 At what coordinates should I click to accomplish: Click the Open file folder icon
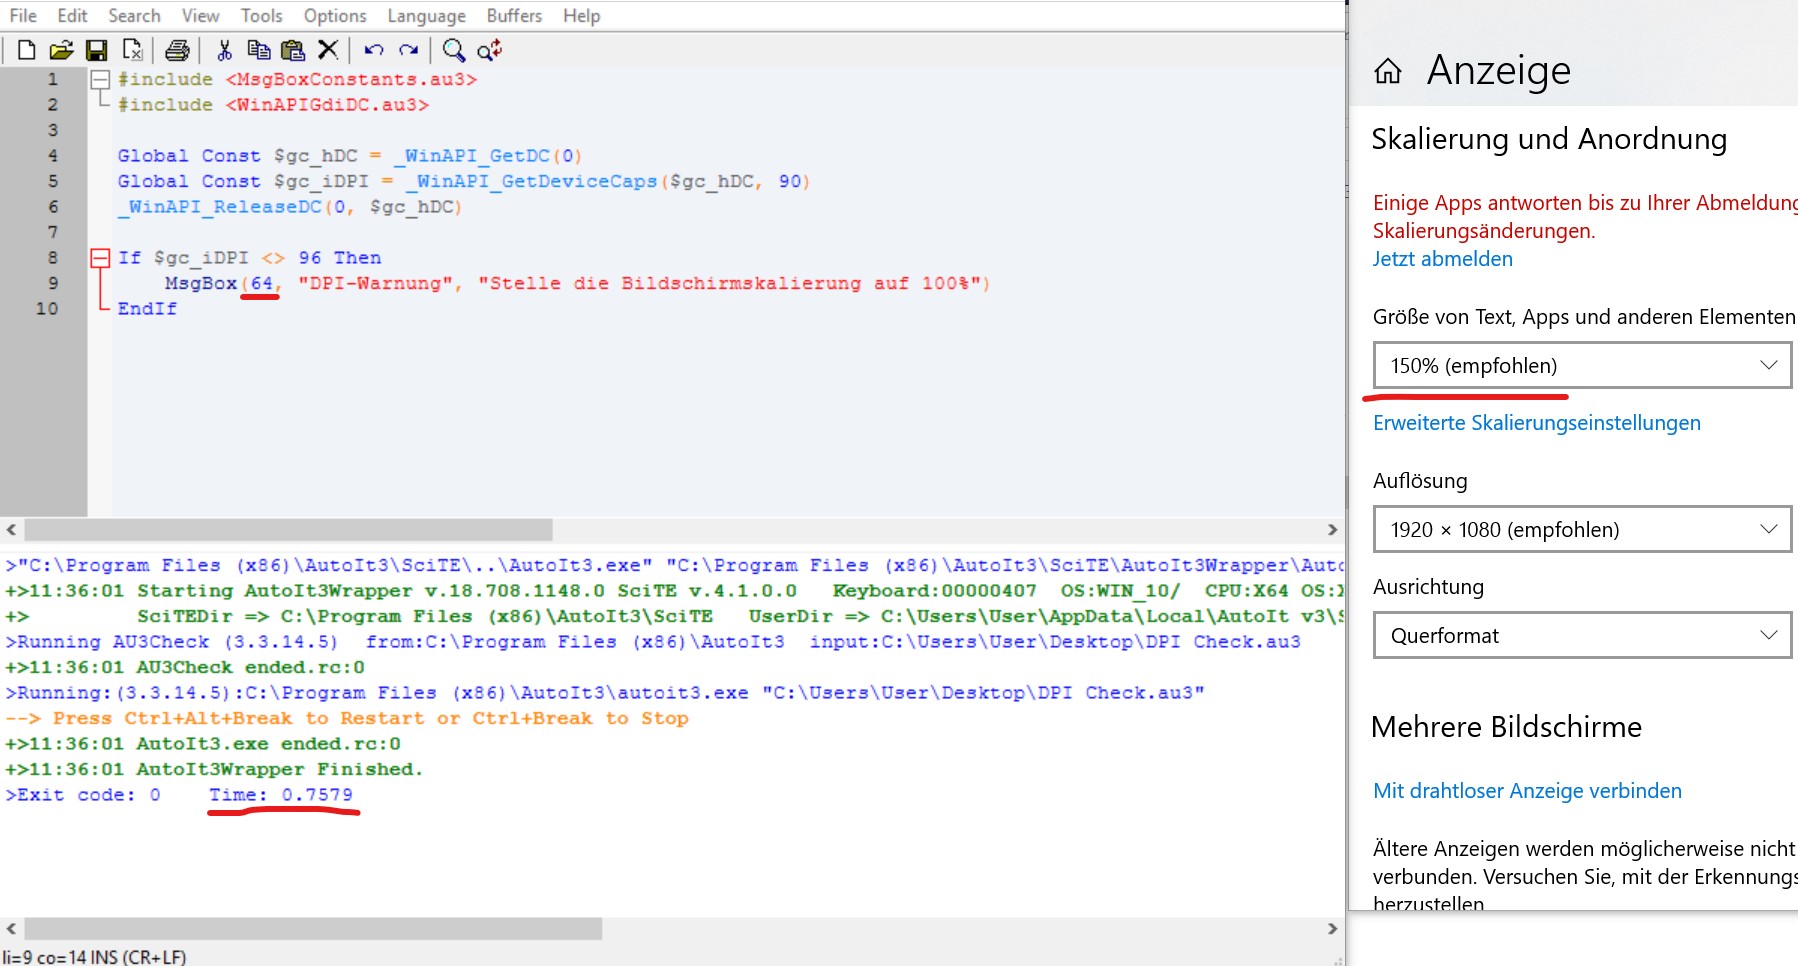click(61, 50)
